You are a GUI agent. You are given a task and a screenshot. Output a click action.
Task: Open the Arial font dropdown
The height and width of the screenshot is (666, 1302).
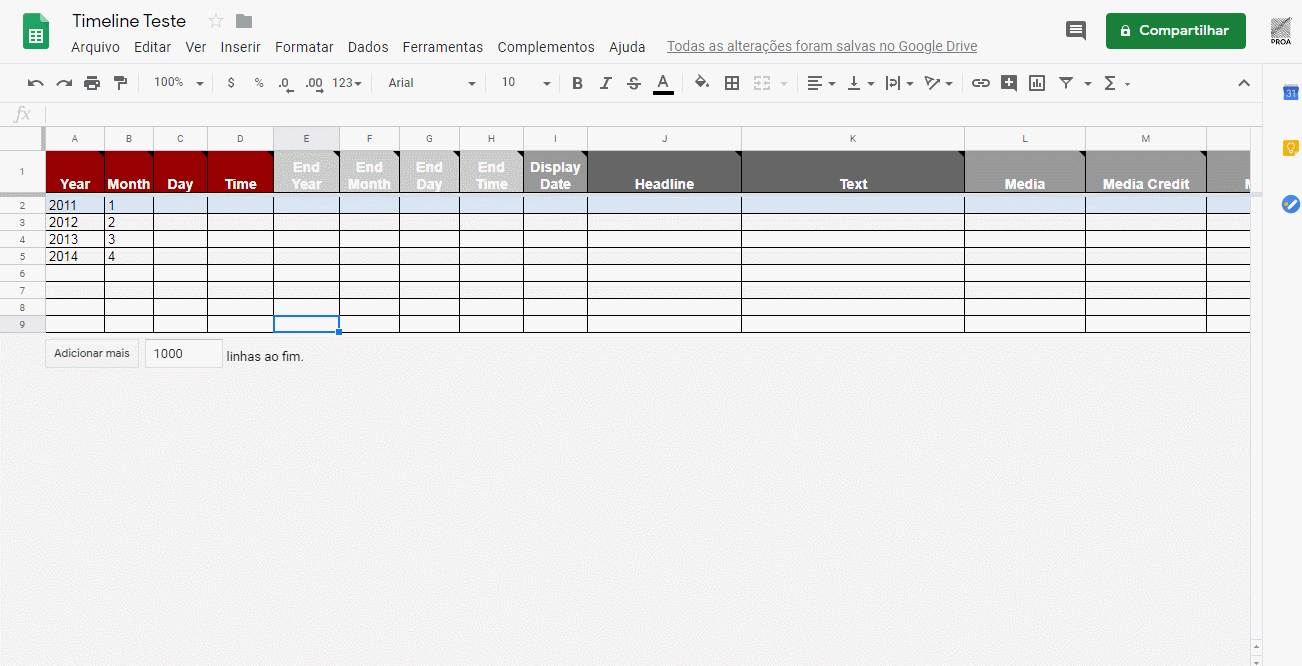pyautogui.click(x=432, y=83)
